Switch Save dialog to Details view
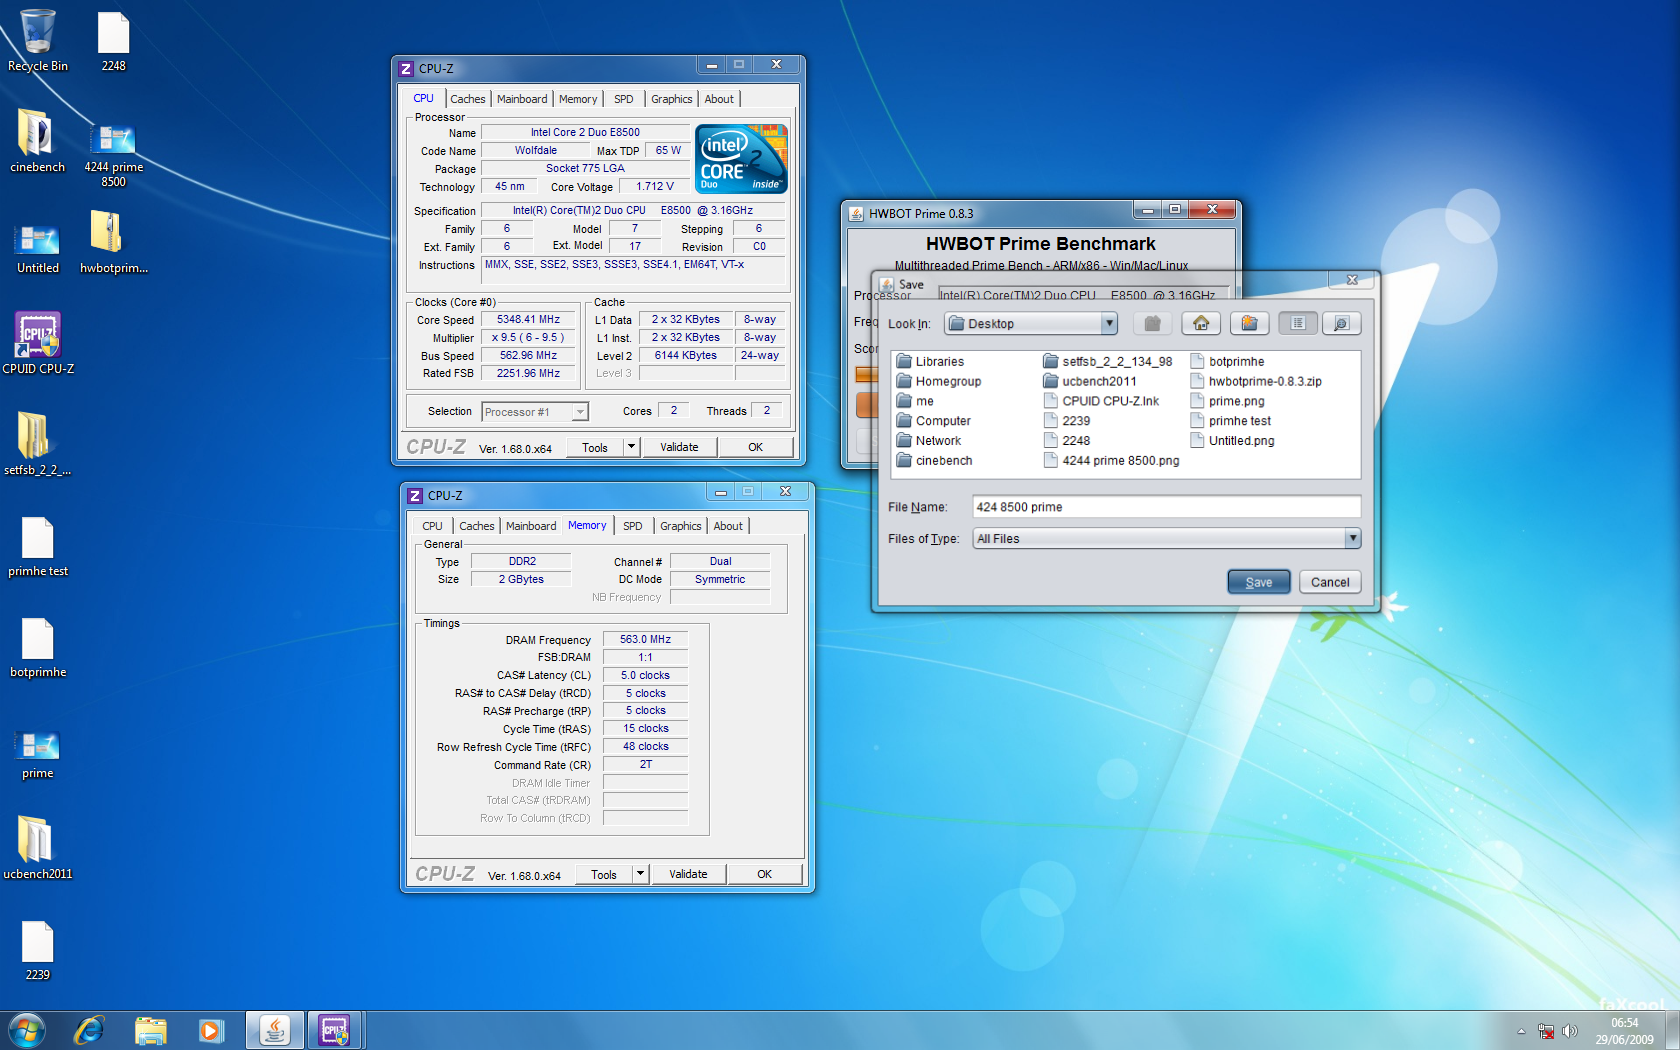This screenshot has width=1680, height=1050. pos(1342,323)
